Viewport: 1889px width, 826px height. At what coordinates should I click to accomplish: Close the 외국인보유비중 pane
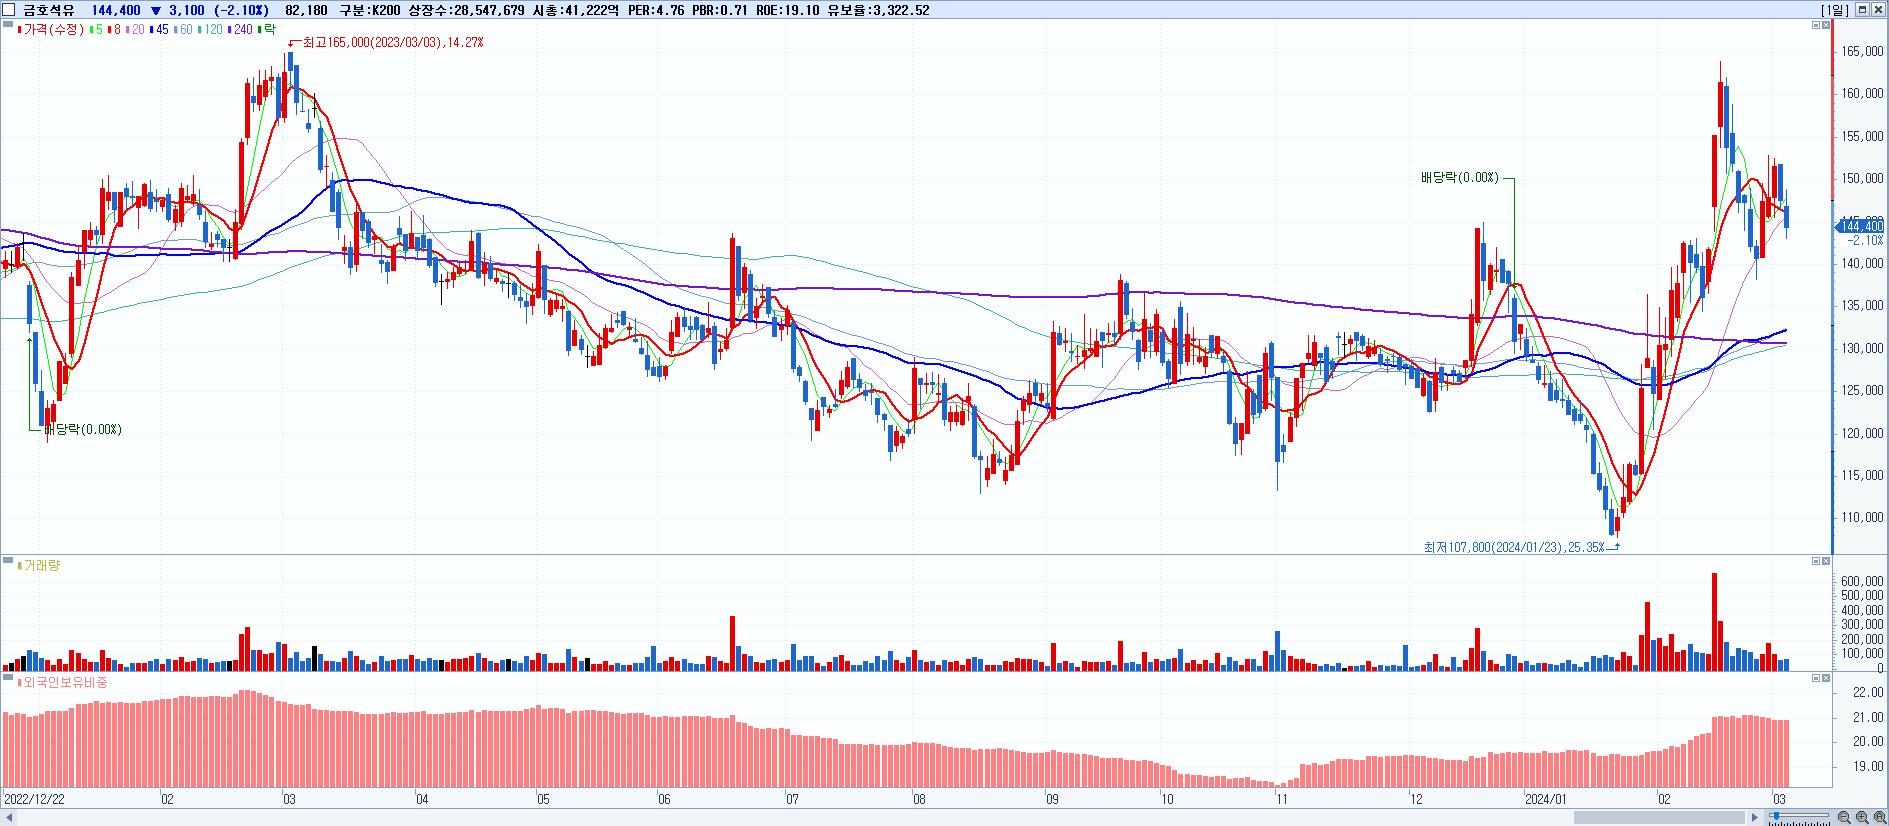[x=1826, y=679]
